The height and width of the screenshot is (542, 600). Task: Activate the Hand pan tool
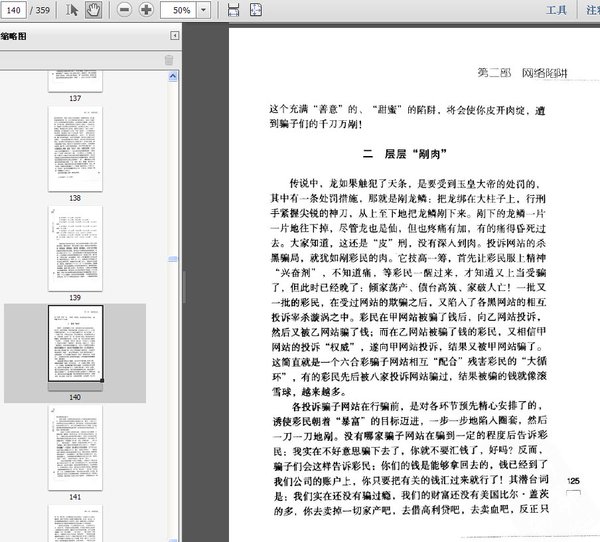(x=93, y=10)
